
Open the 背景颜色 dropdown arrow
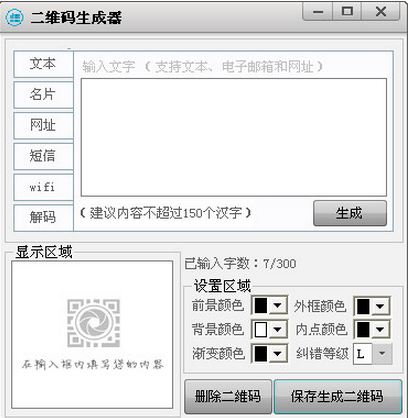click(277, 329)
